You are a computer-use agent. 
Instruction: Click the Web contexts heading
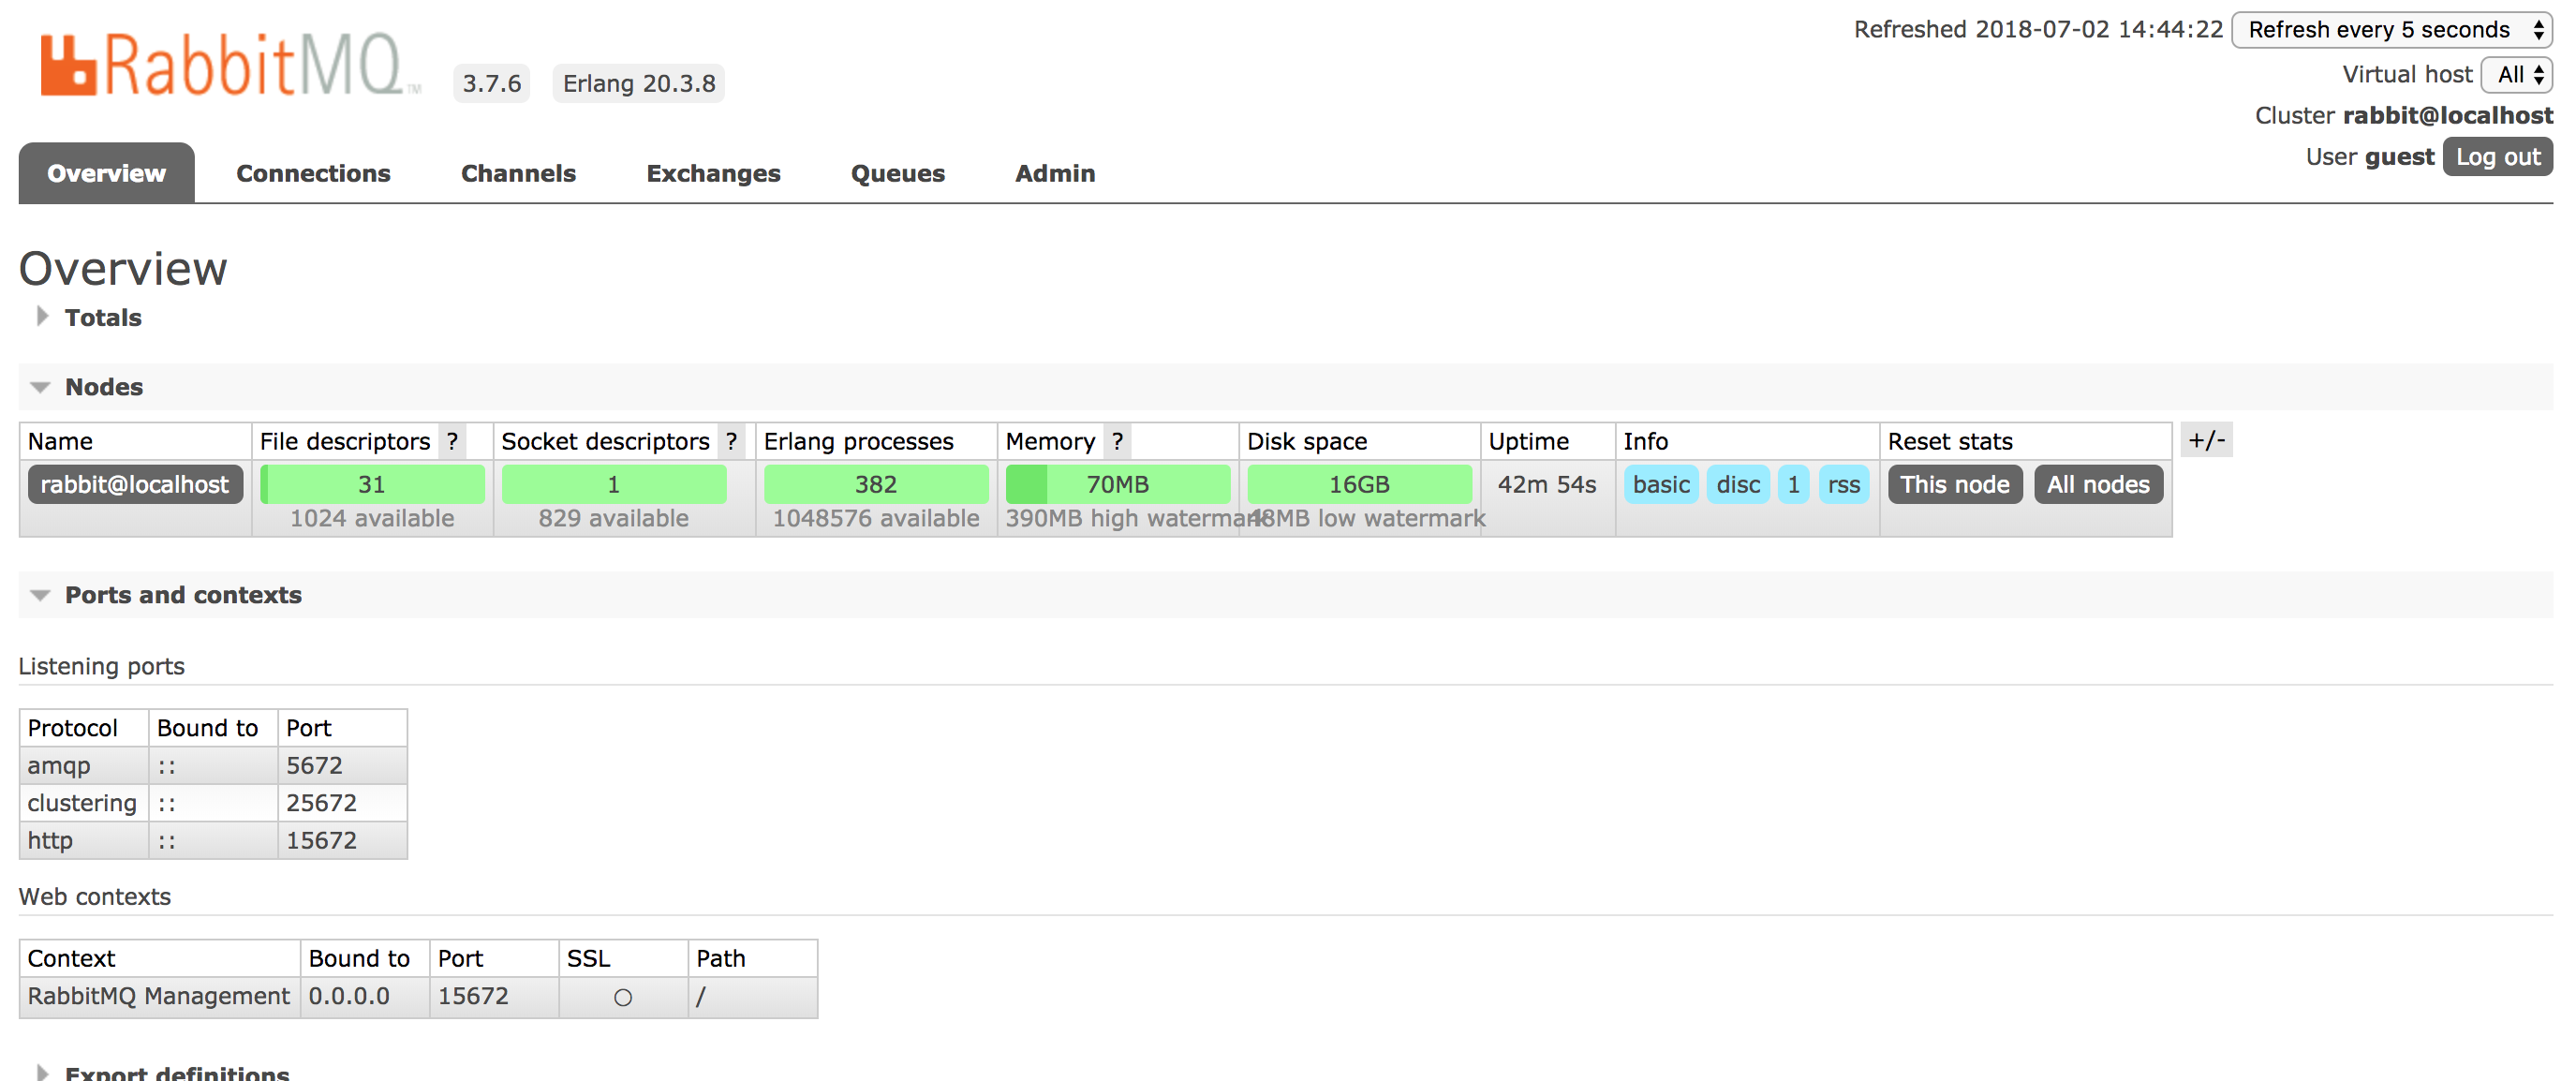(94, 896)
